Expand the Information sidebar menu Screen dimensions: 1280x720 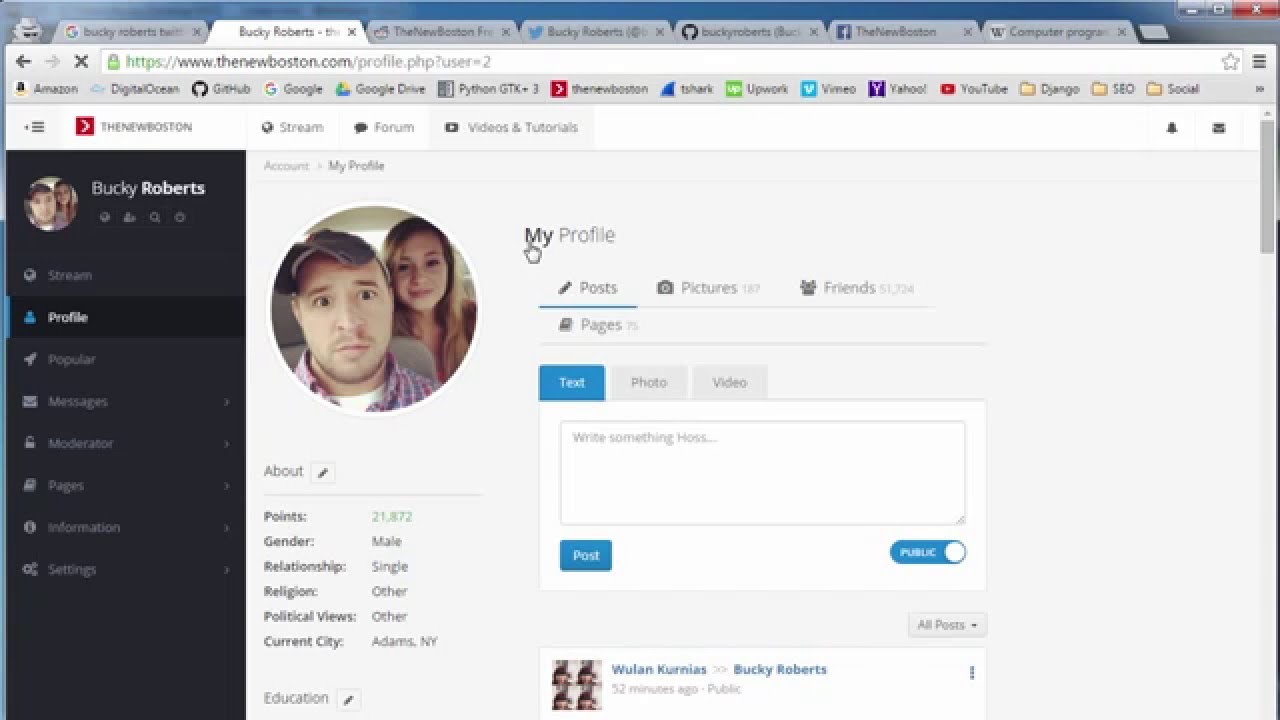[x=126, y=527]
